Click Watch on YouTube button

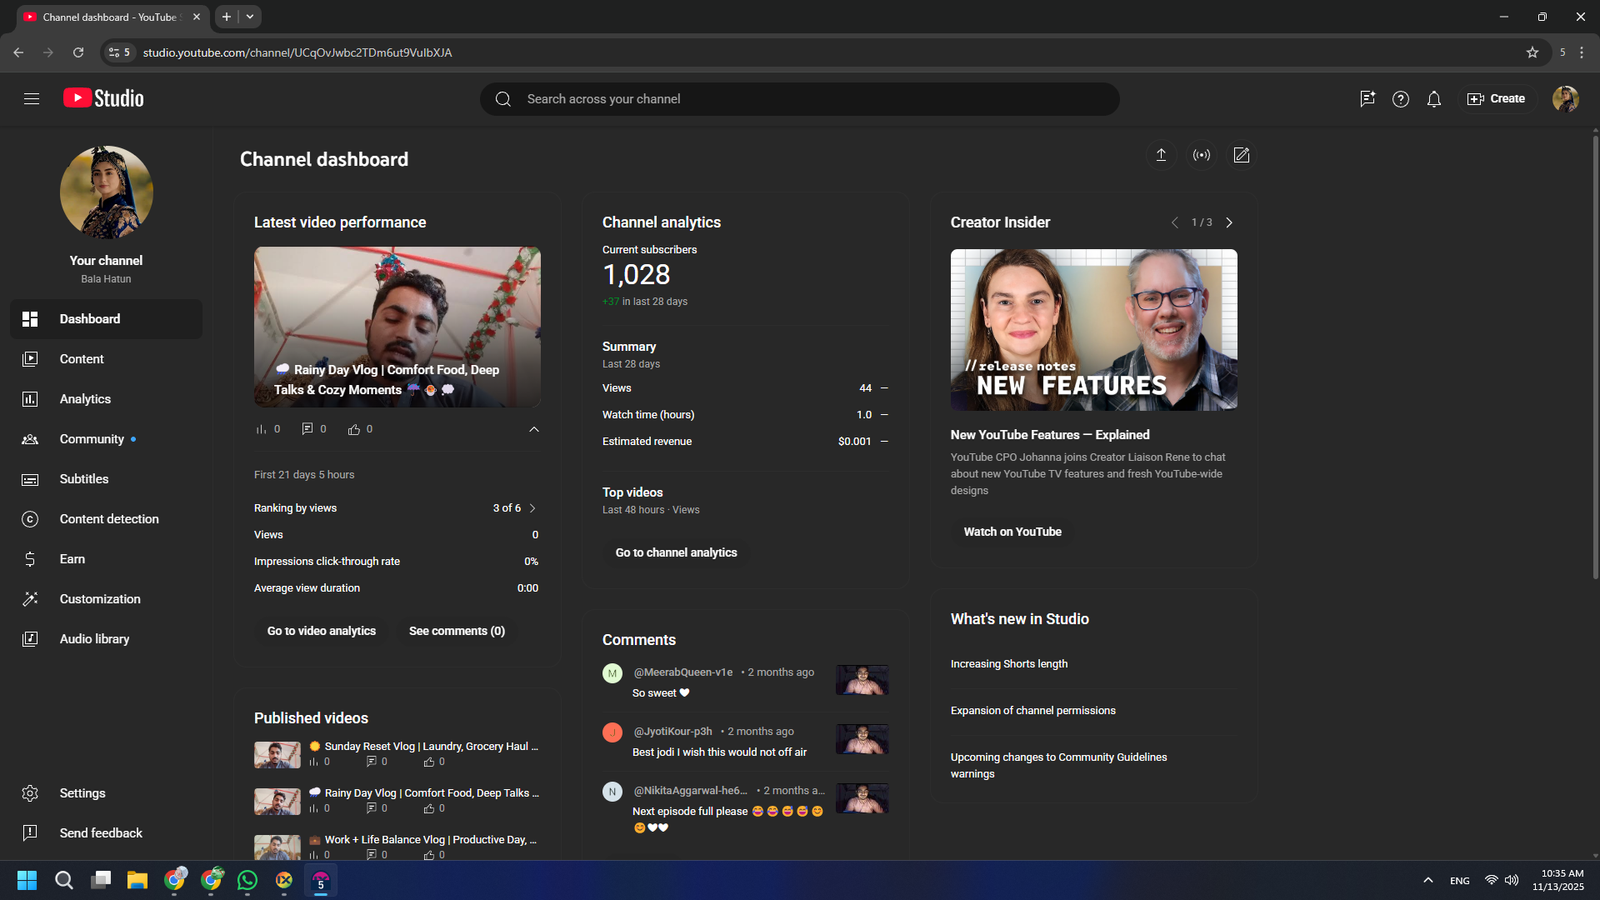[x=1012, y=532]
